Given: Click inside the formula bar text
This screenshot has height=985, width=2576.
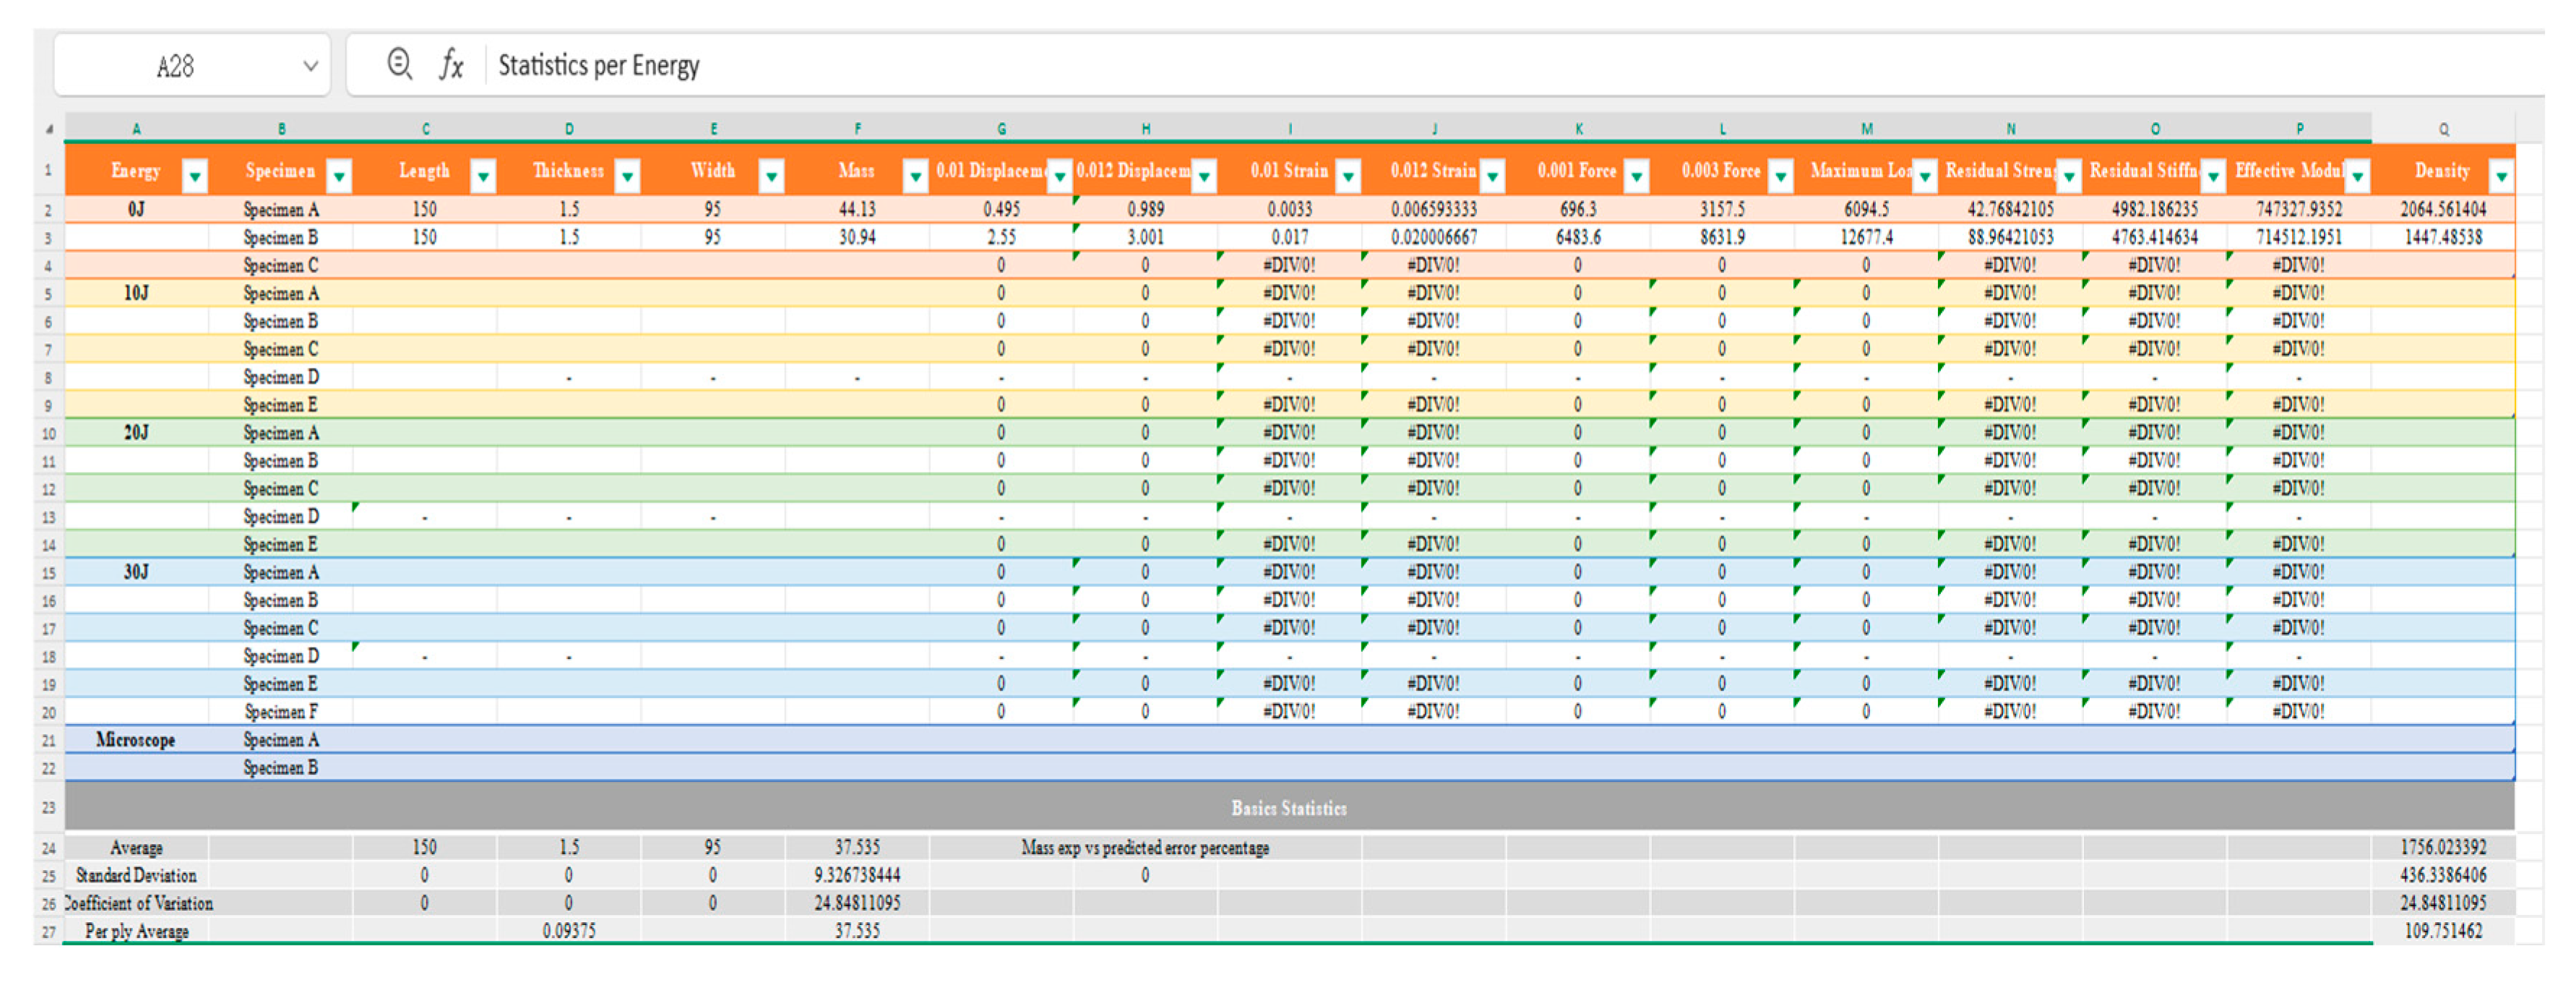Looking at the screenshot, I should coord(598,66).
